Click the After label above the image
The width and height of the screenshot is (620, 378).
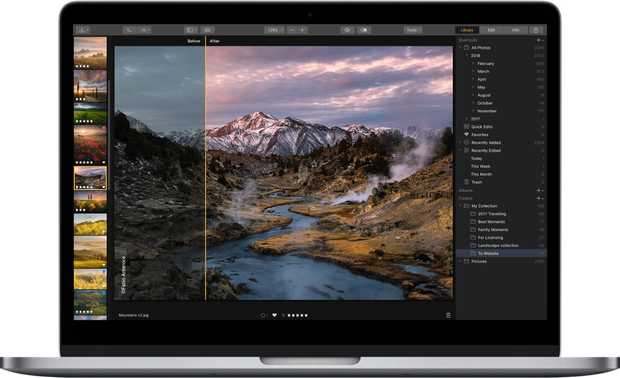pyautogui.click(x=214, y=41)
